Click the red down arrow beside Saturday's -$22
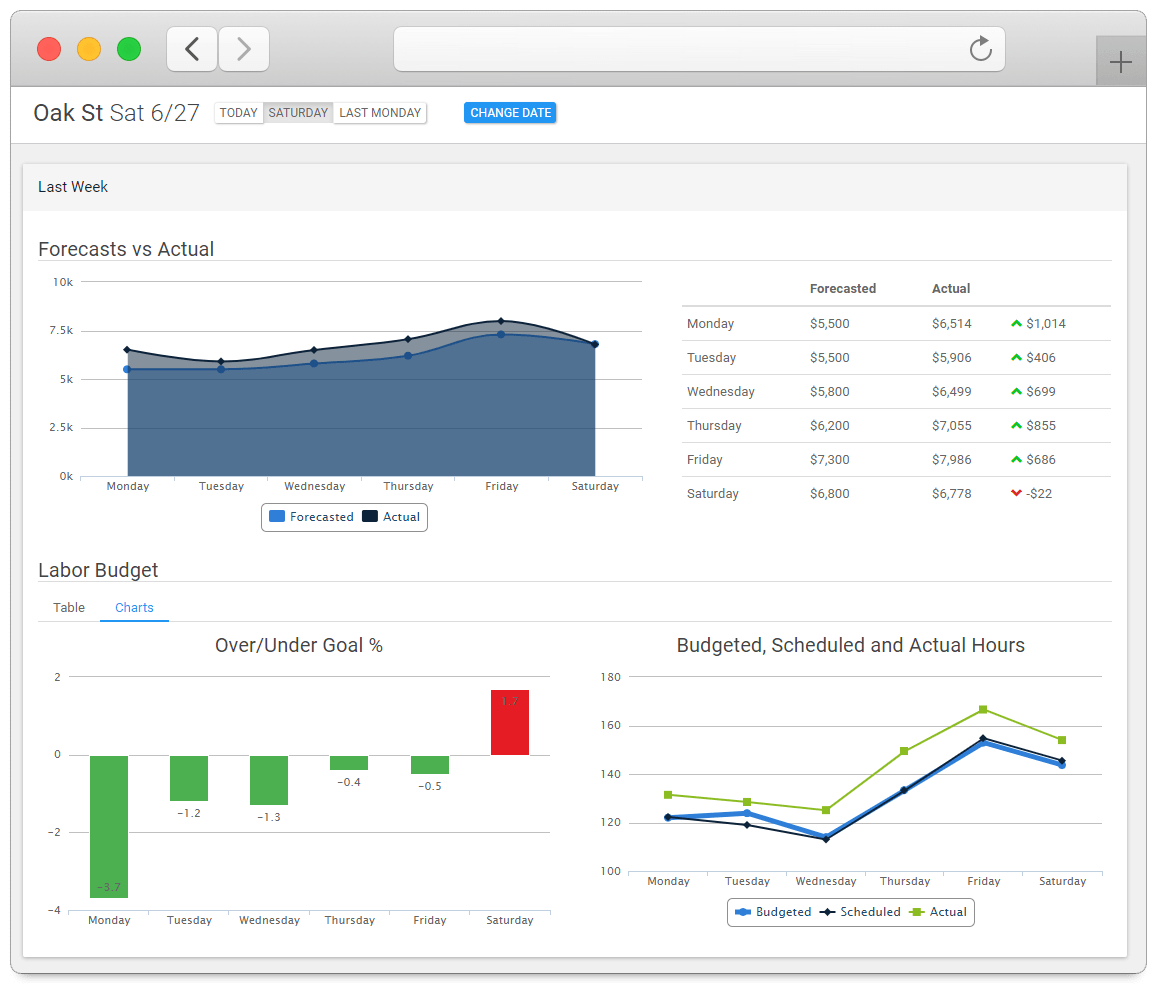The height and width of the screenshot is (984, 1157). tap(1014, 493)
